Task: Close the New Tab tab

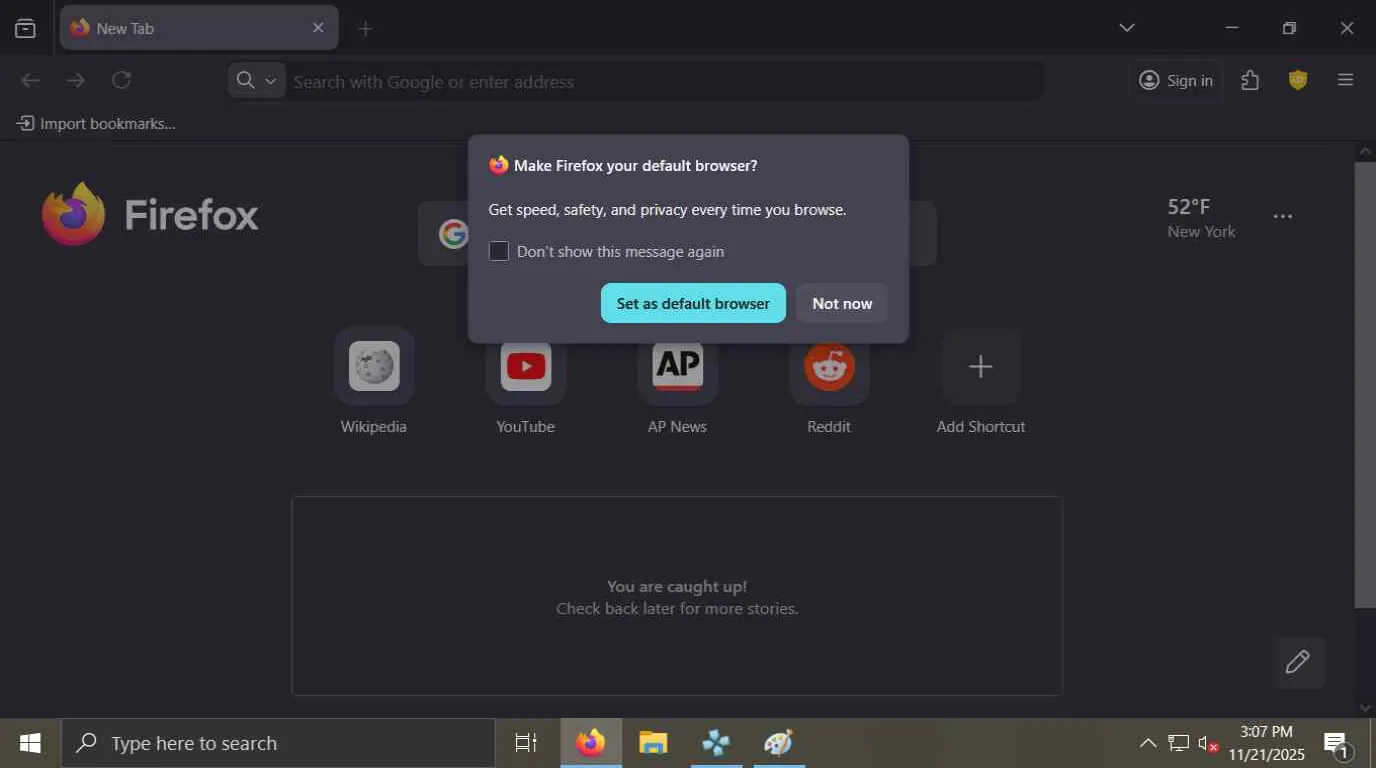Action: coord(318,28)
